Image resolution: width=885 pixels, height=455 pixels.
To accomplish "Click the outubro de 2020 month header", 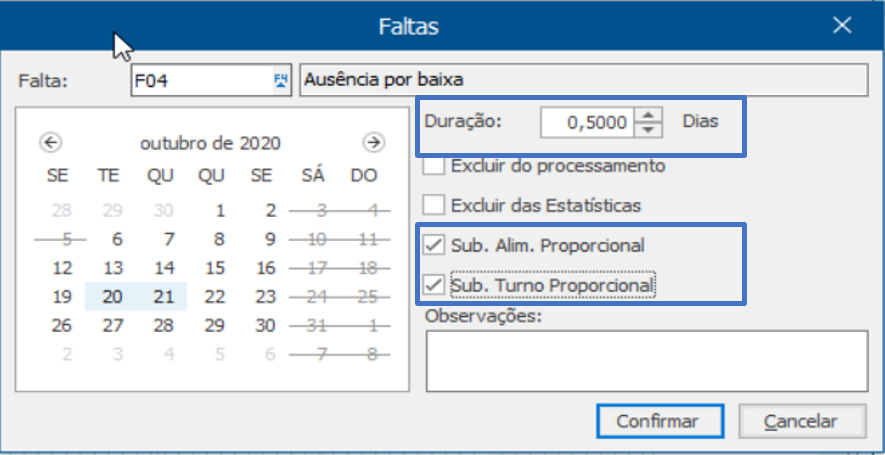I will (x=211, y=143).
